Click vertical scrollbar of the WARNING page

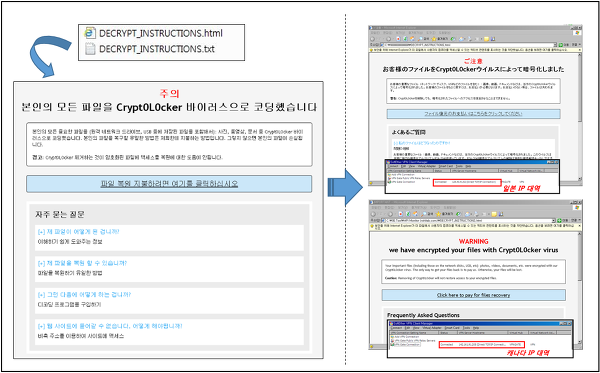point(580,287)
